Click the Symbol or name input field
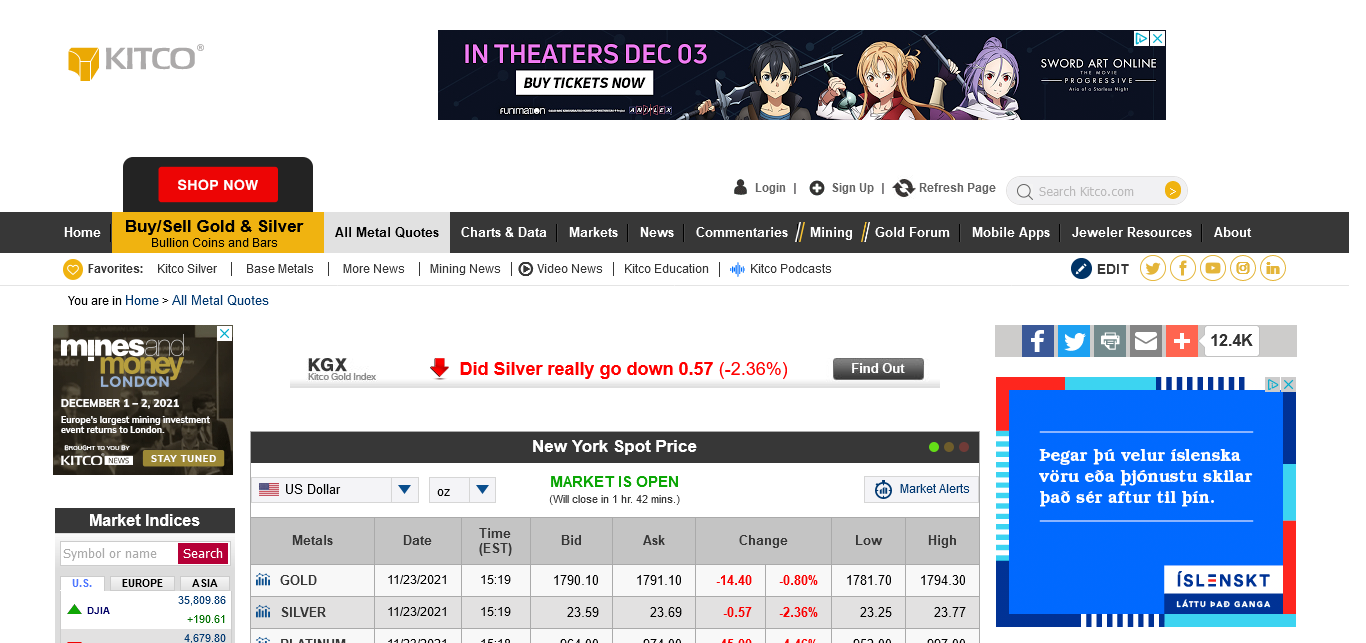Viewport: 1366px width, 643px height. click(118, 554)
